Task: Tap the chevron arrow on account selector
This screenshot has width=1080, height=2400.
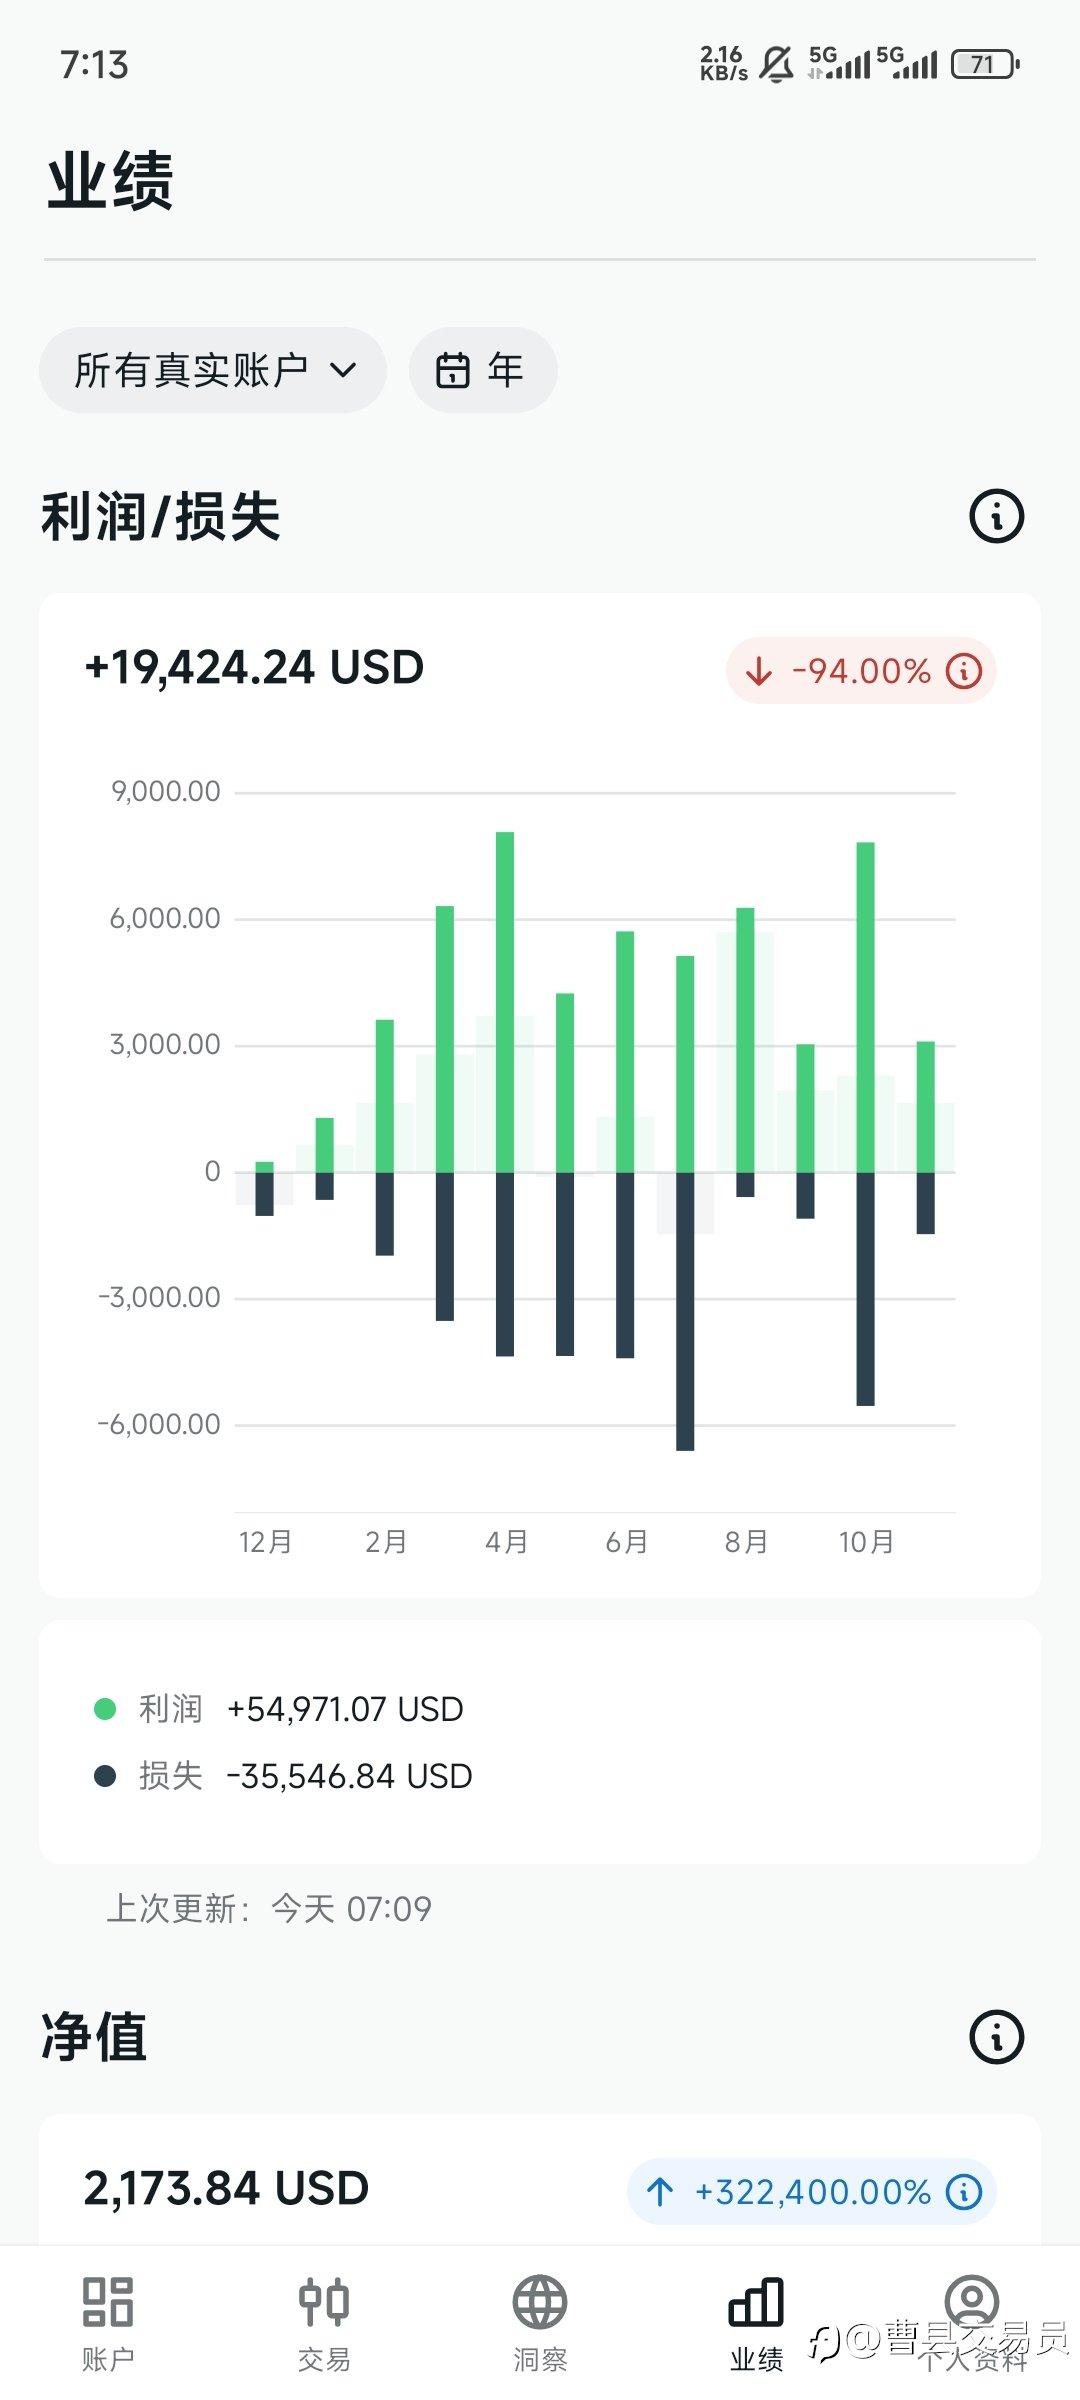Action: (343, 370)
